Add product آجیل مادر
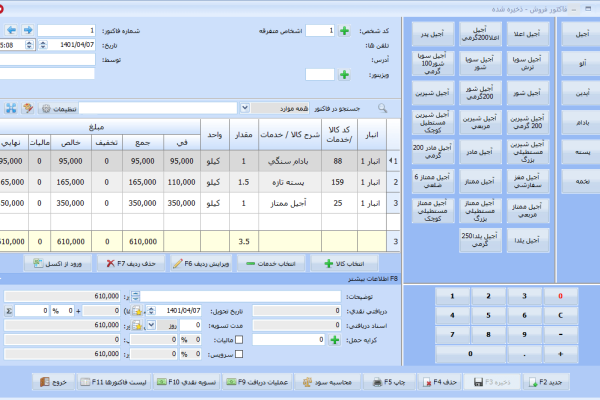The height and width of the screenshot is (400, 600). coord(480,152)
